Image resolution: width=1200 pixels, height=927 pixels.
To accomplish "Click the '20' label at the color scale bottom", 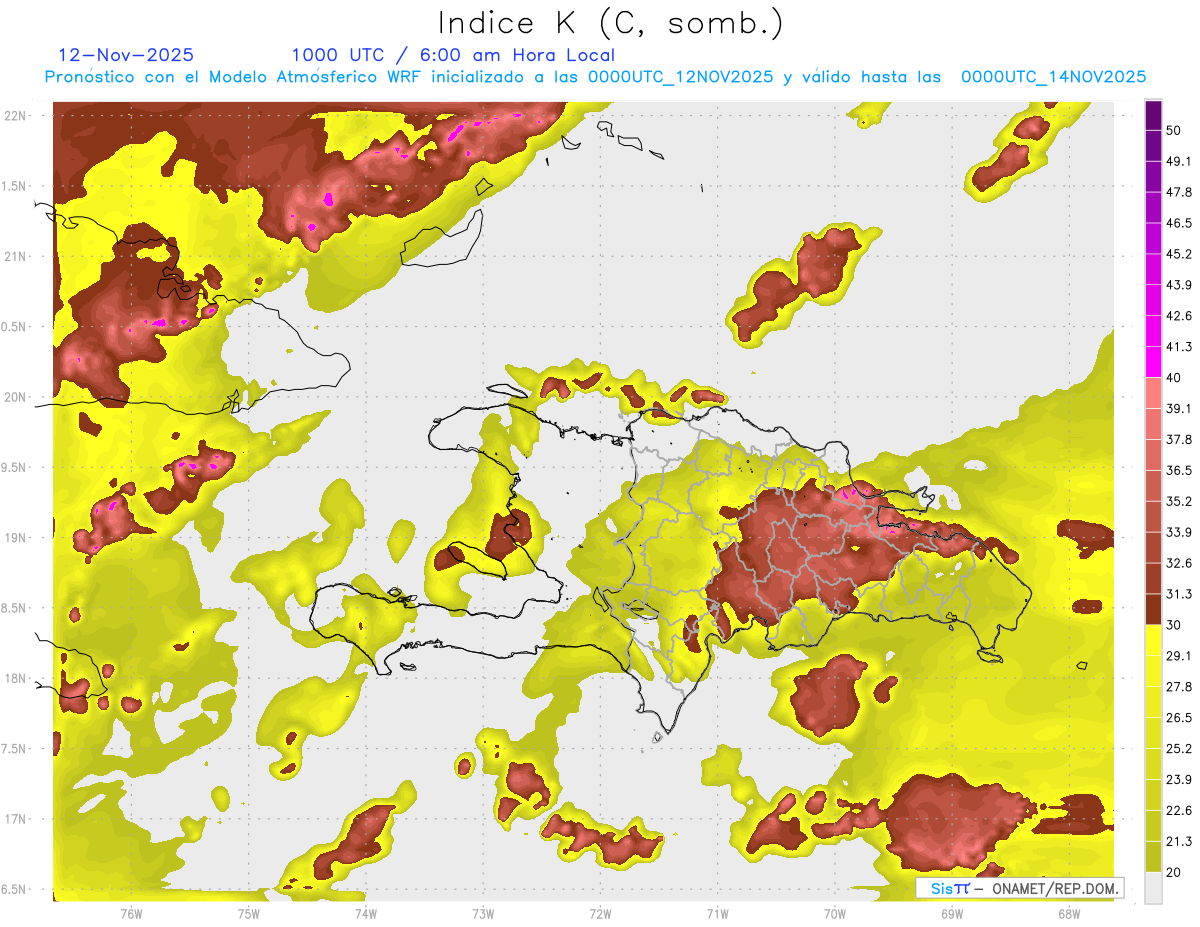I will click(1174, 873).
